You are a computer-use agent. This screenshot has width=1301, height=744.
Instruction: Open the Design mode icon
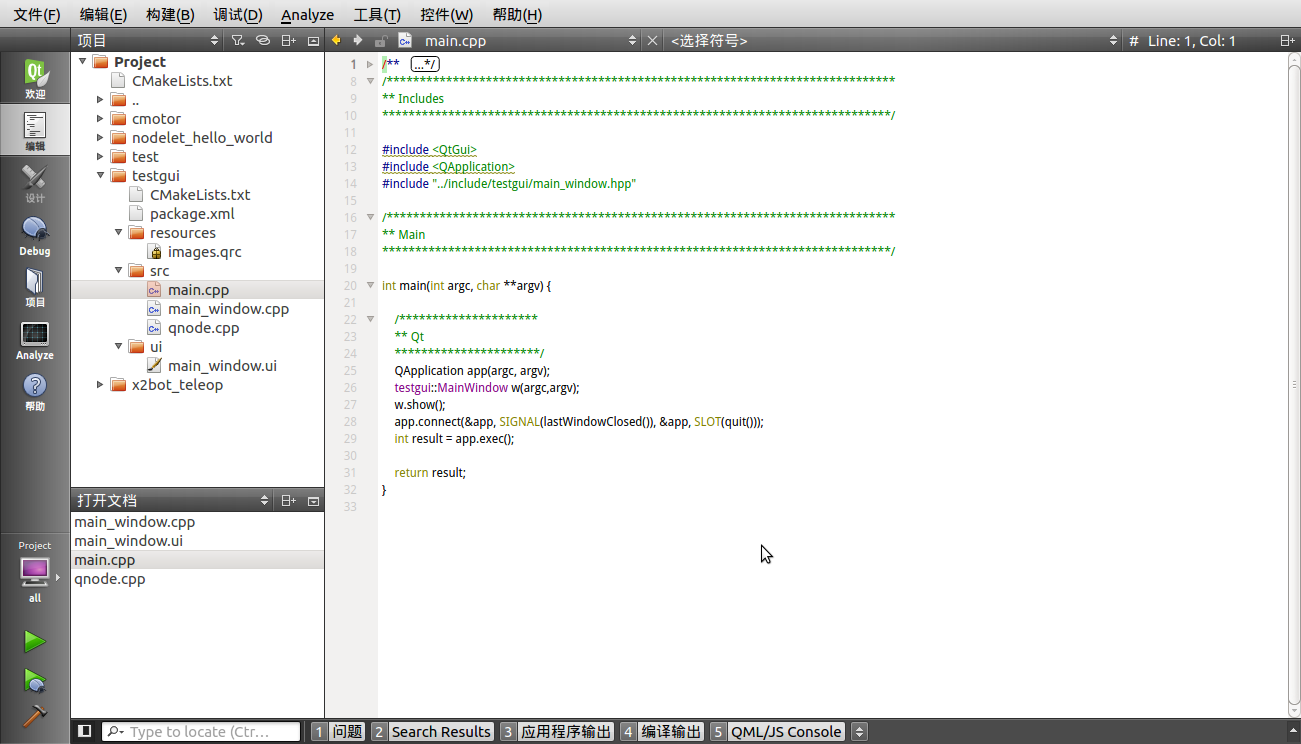[35, 183]
